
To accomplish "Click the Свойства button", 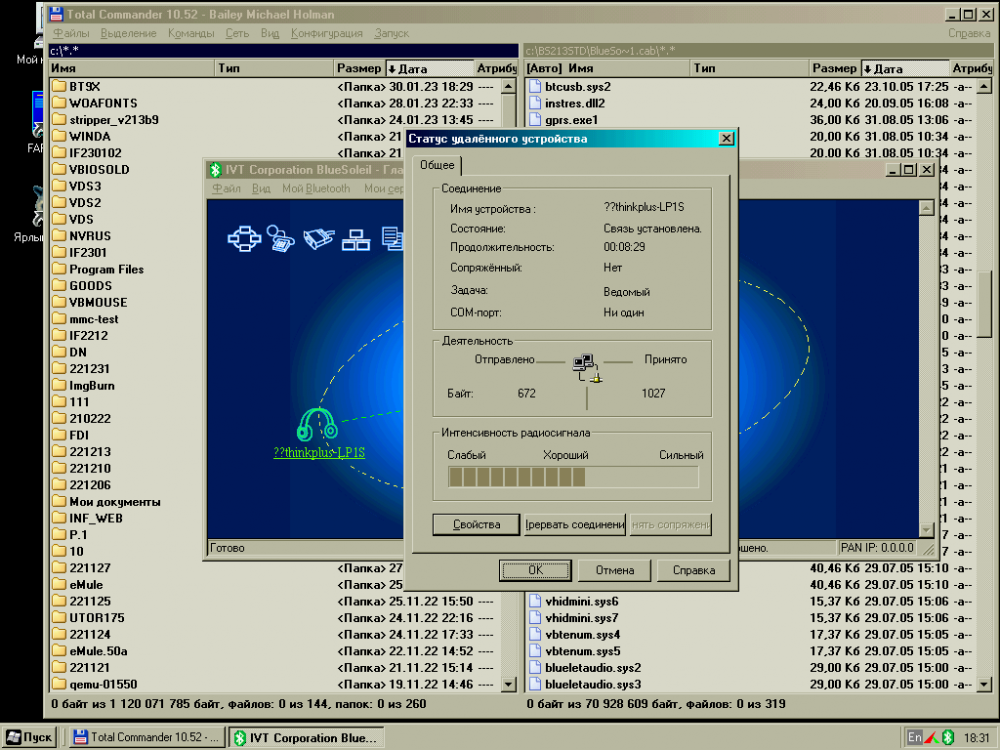I will 476,525.
